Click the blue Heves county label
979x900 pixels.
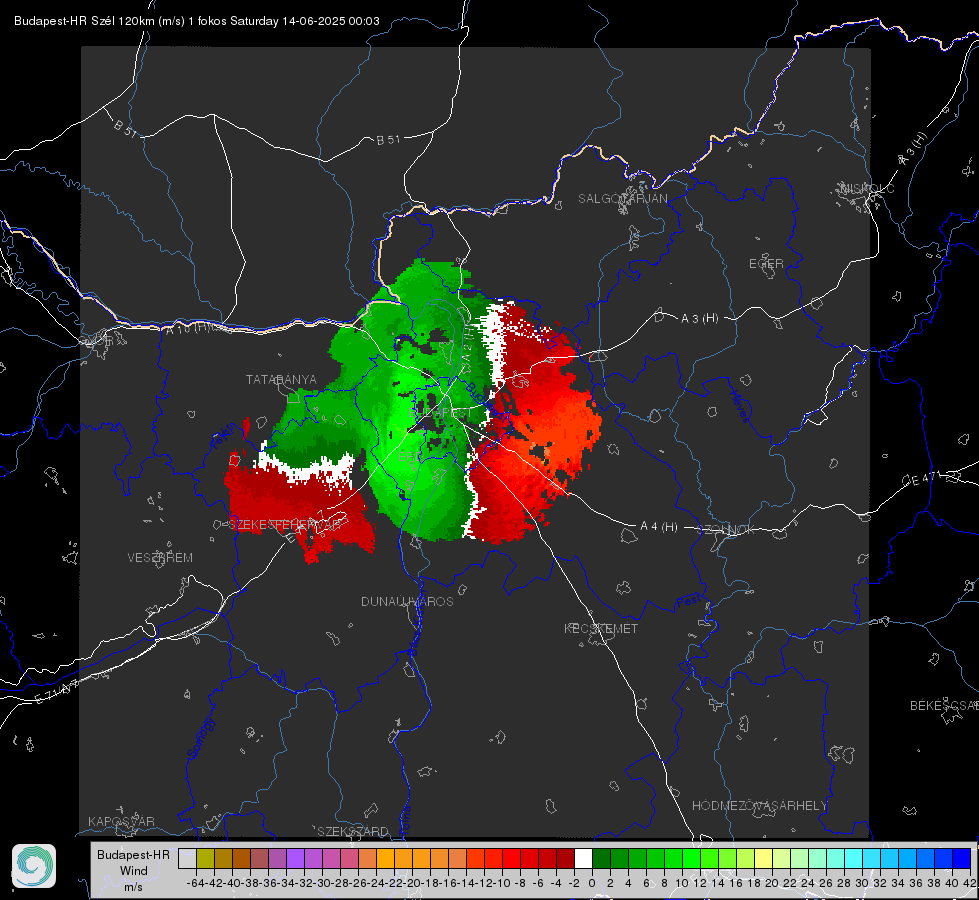(x=739, y=406)
